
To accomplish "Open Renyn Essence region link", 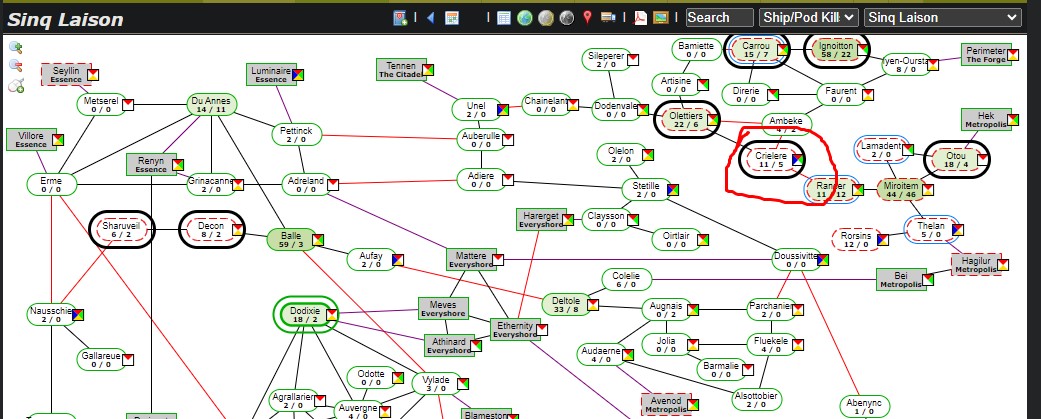I will [x=151, y=165].
